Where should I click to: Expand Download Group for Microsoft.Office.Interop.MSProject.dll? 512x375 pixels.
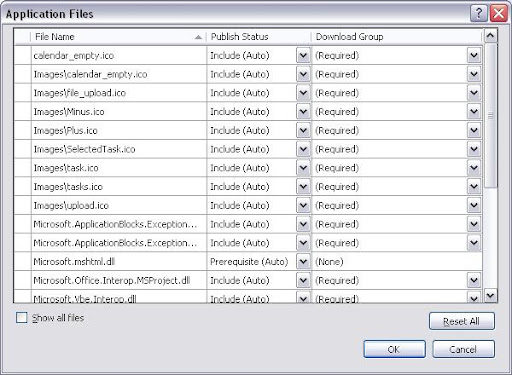[x=474, y=280]
